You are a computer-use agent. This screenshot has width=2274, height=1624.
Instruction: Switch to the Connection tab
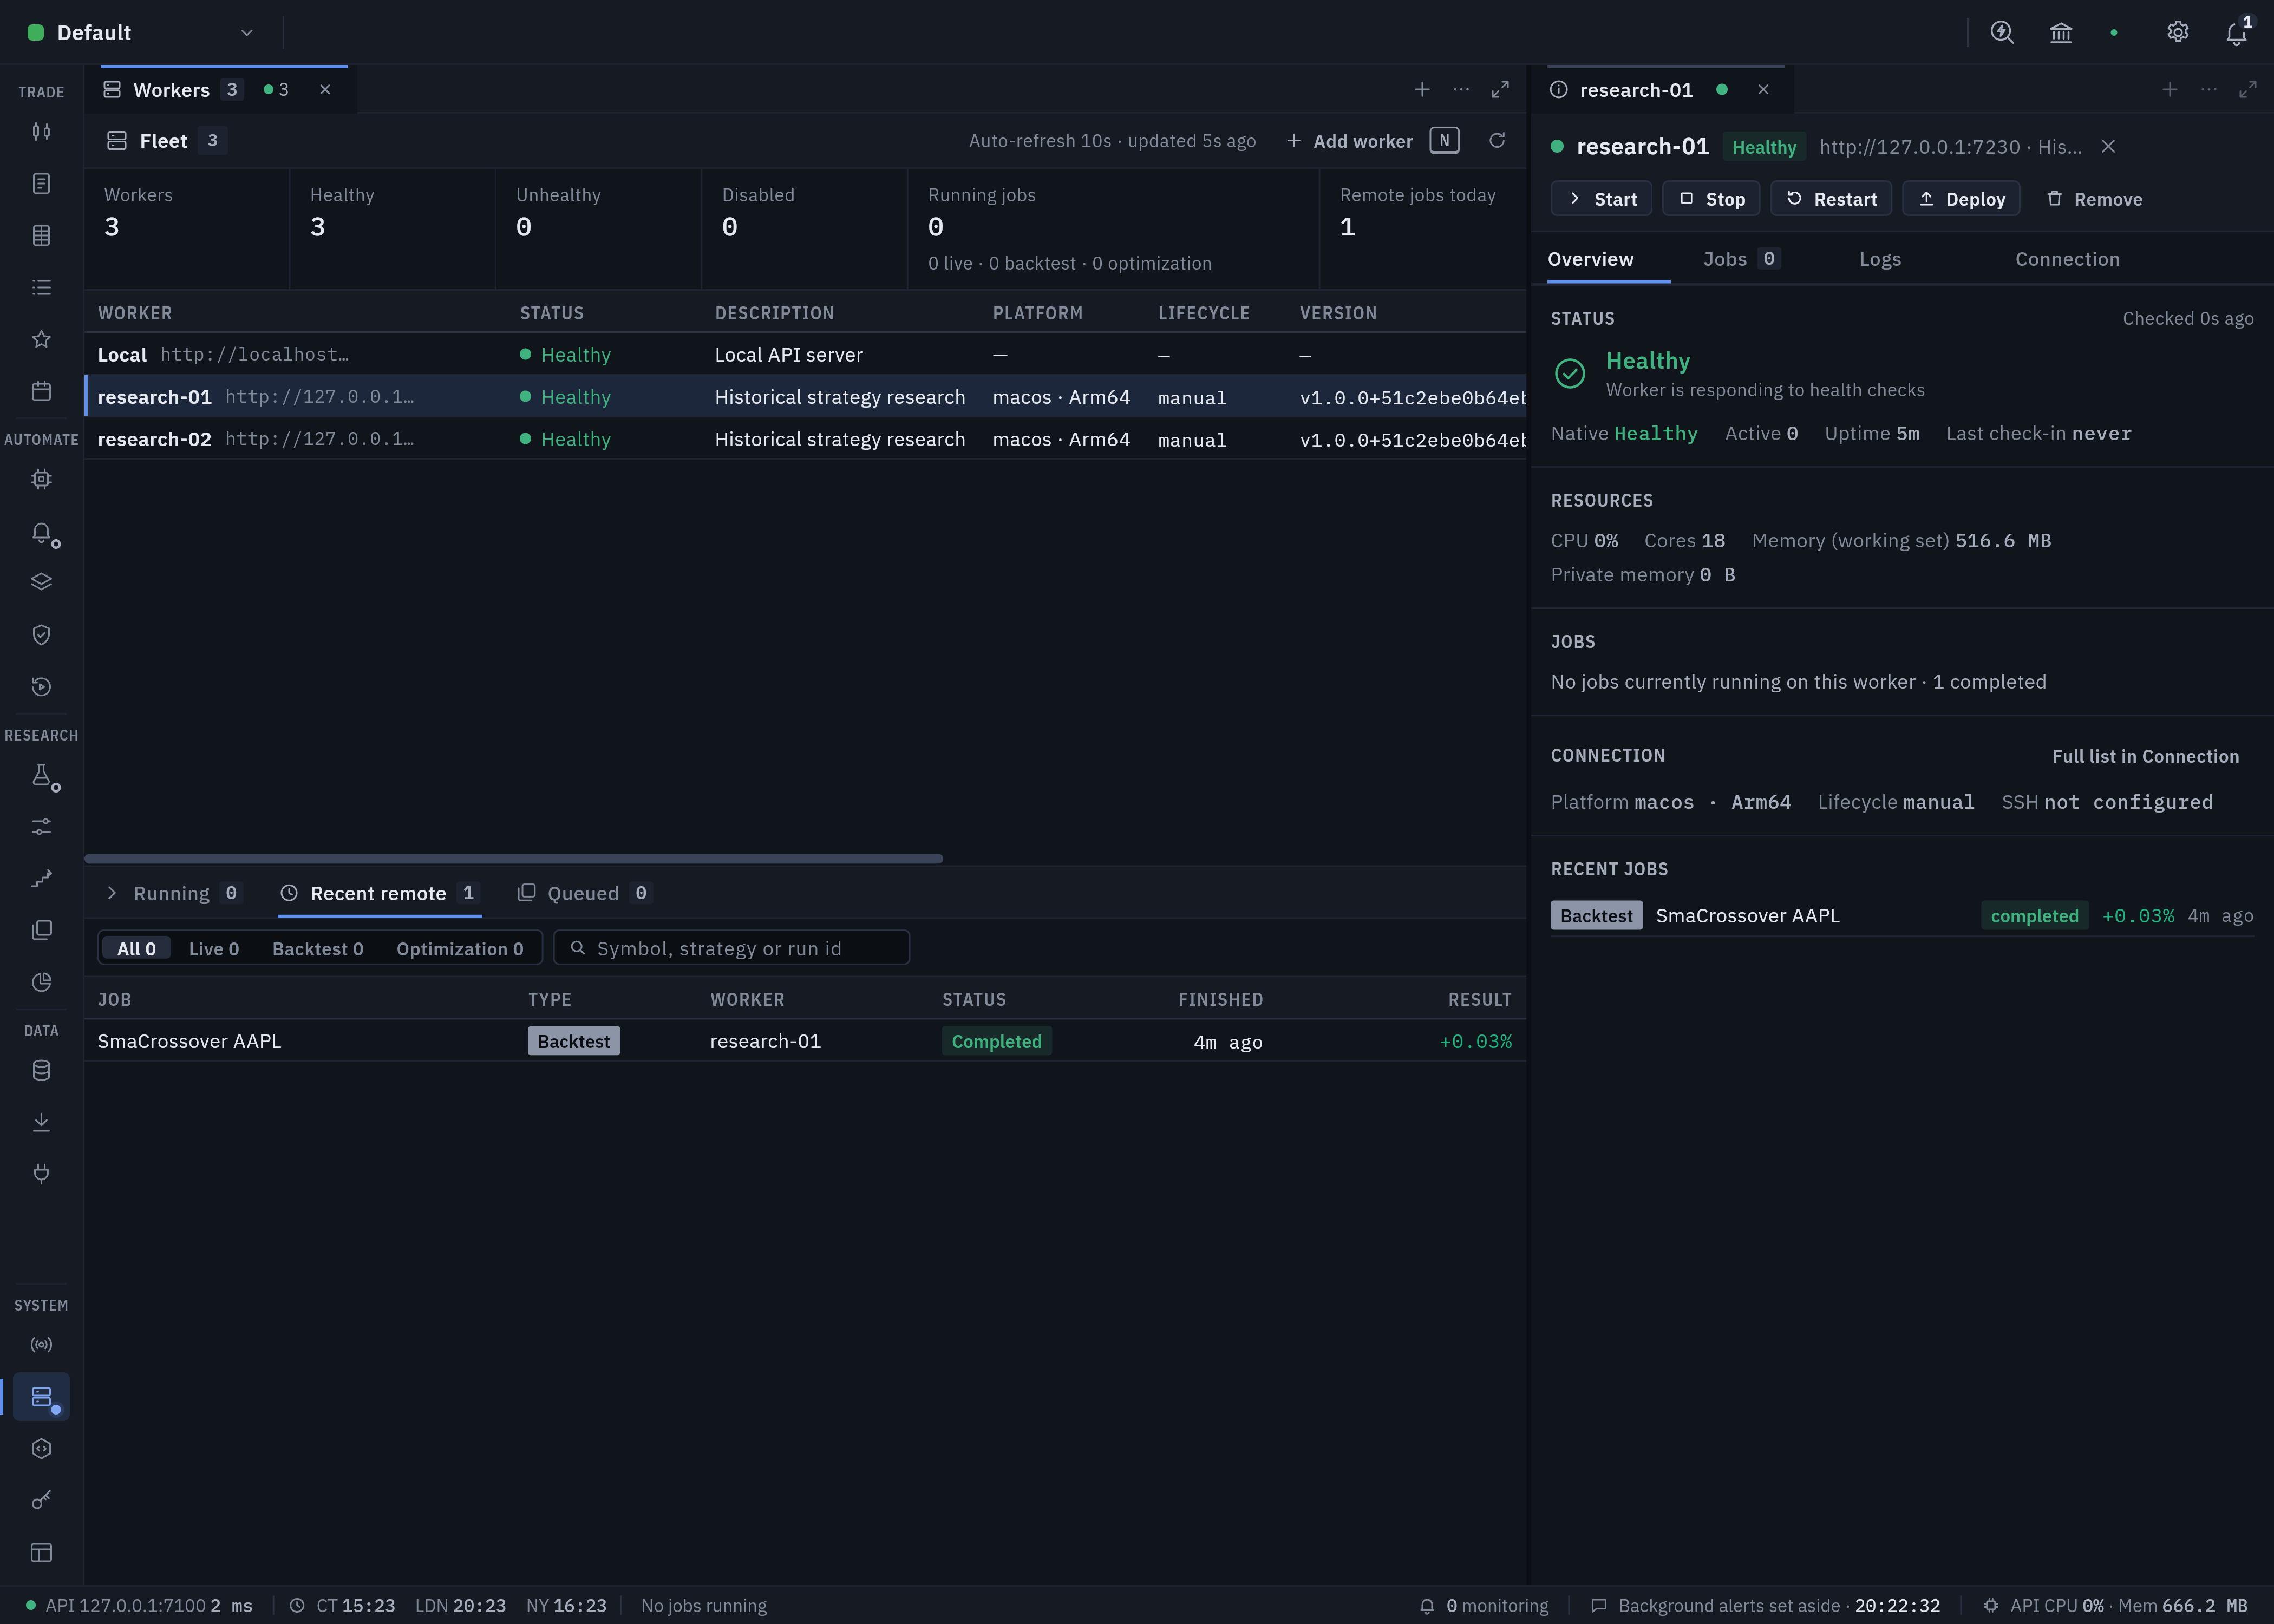pyautogui.click(x=2067, y=259)
